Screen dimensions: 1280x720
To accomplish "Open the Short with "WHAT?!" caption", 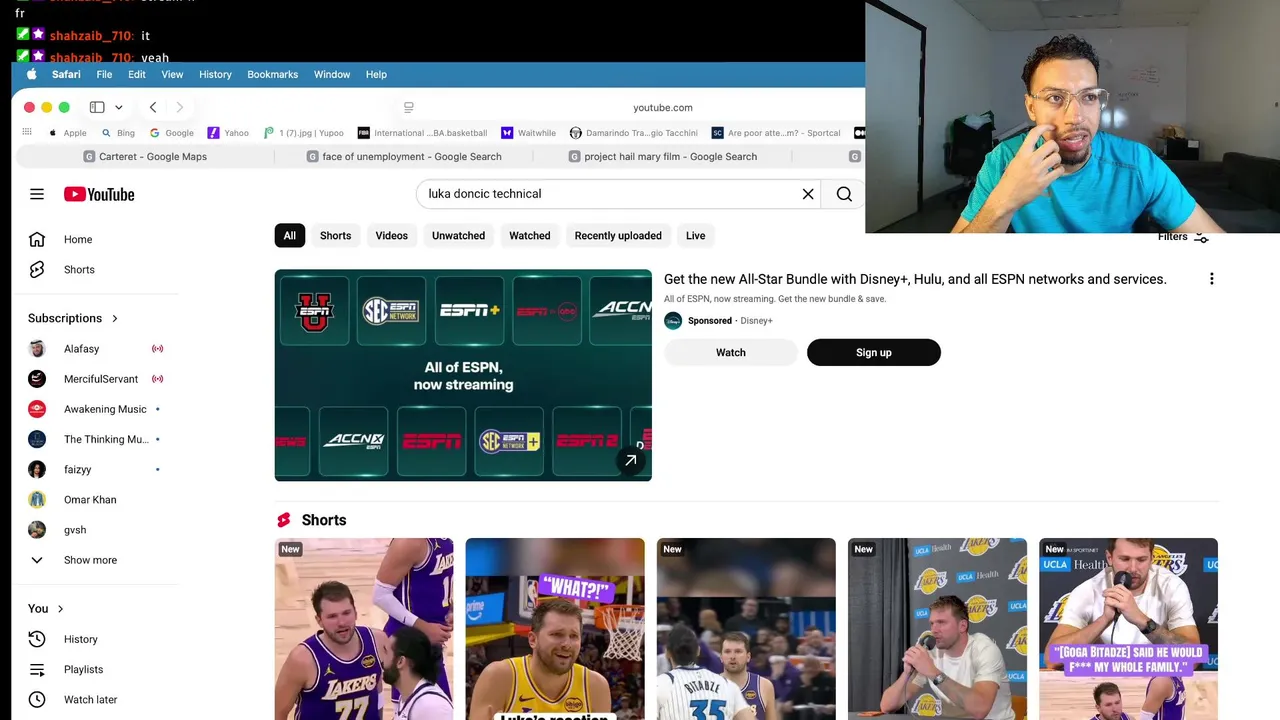I will click(555, 629).
